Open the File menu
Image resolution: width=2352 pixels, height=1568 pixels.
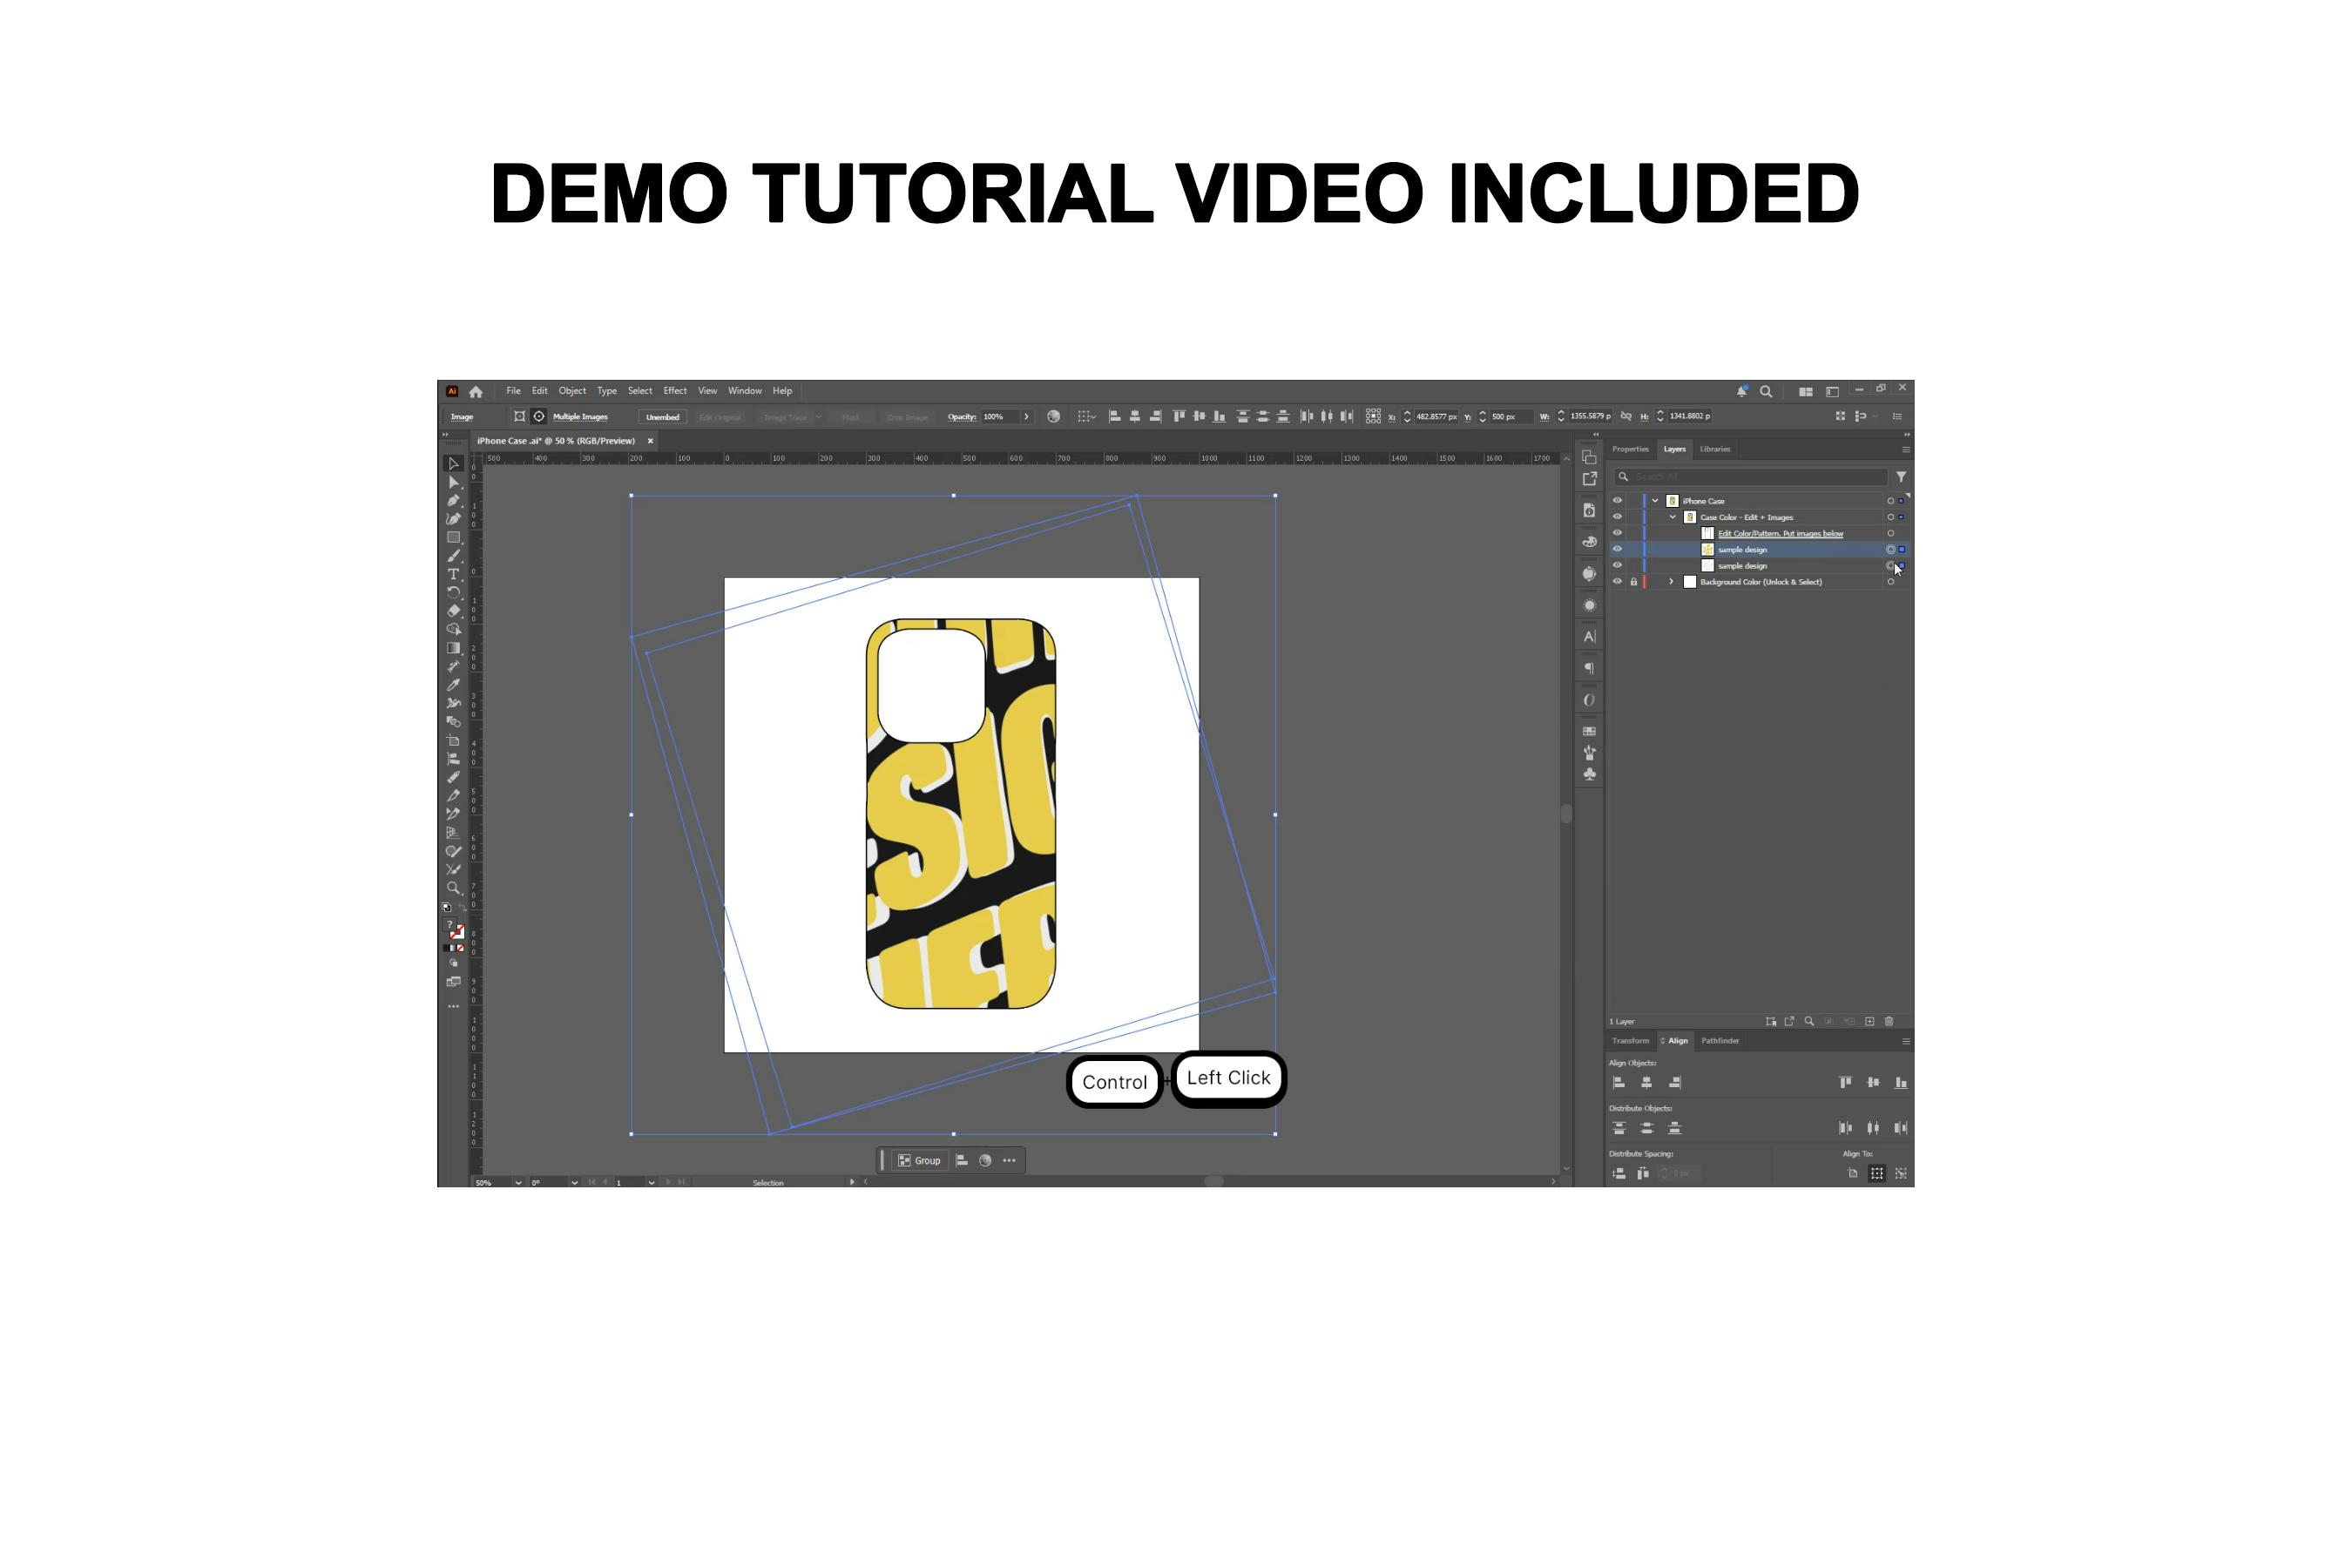click(x=513, y=391)
